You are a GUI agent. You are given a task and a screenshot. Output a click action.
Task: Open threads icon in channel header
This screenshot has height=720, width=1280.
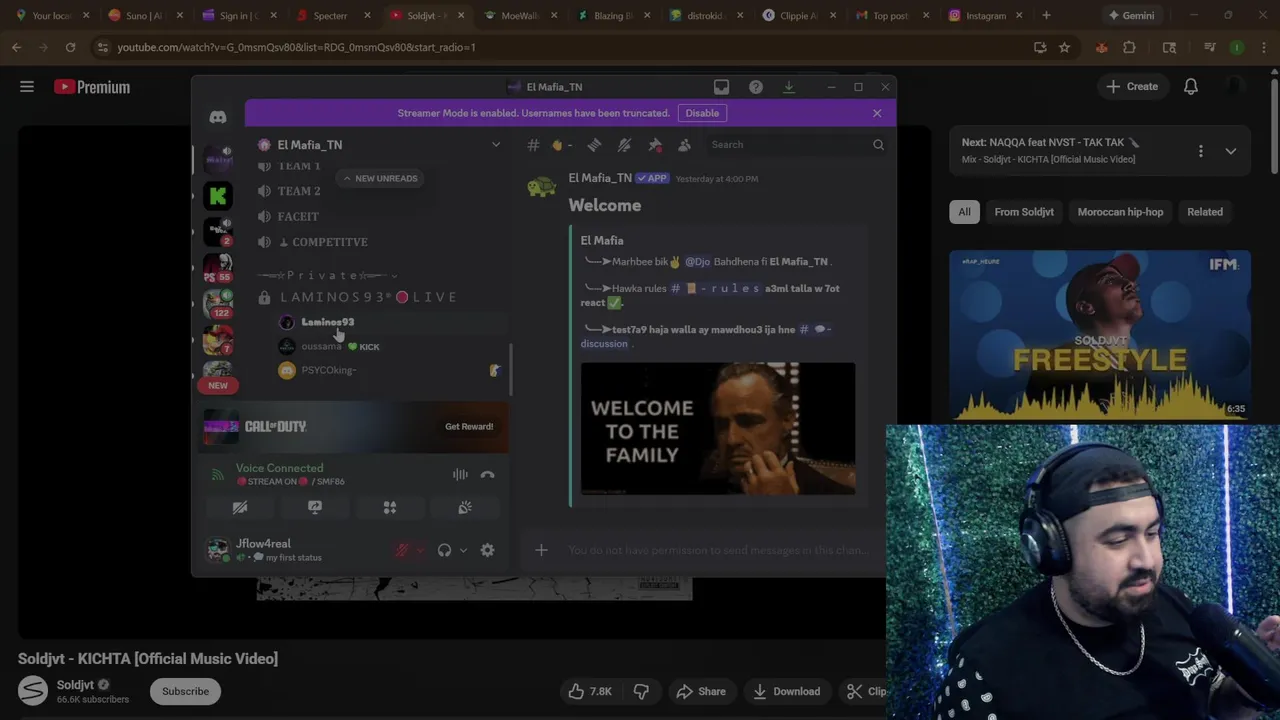coord(594,145)
